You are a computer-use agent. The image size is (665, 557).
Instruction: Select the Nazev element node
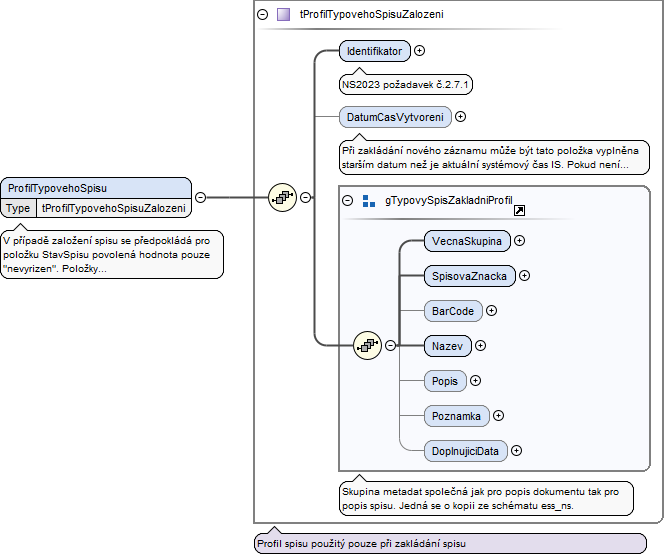tap(448, 346)
